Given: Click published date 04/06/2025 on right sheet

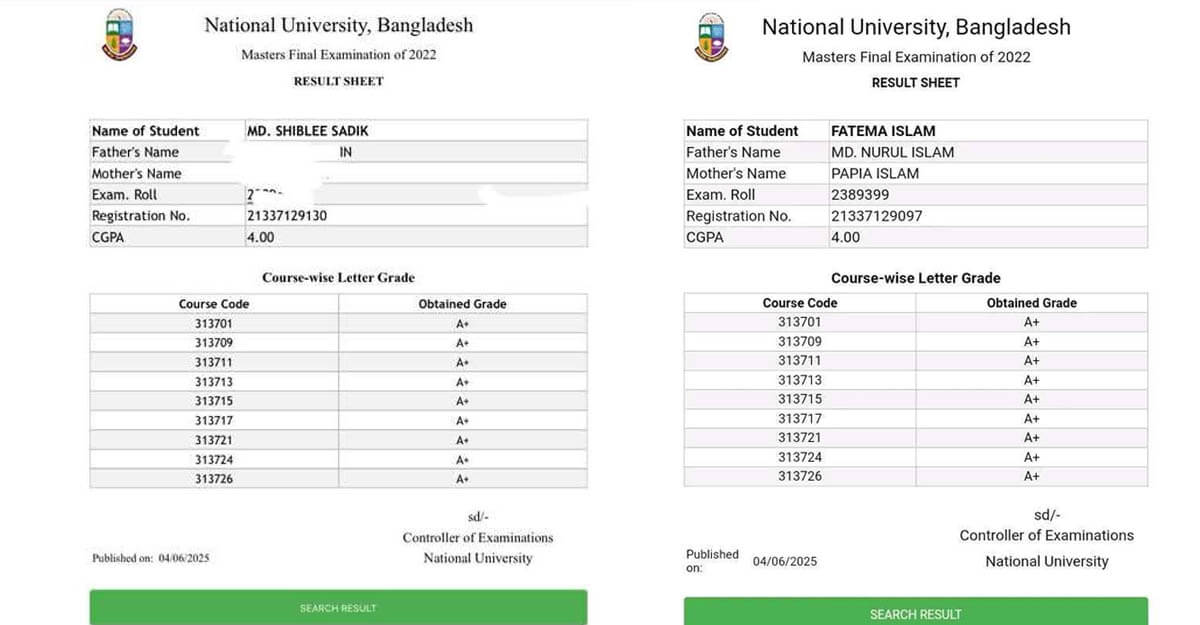Looking at the screenshot, I should click(x=785, y=562).
